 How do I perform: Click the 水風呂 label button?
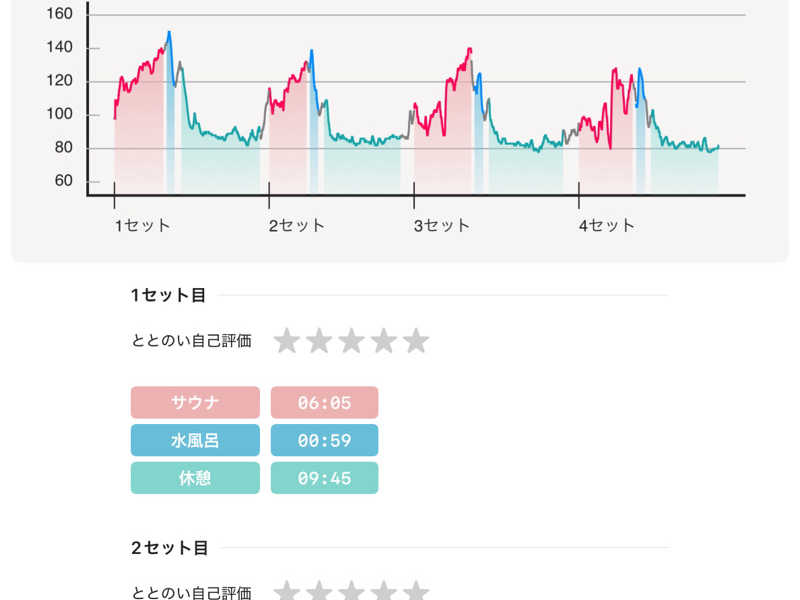pos(195,440)
